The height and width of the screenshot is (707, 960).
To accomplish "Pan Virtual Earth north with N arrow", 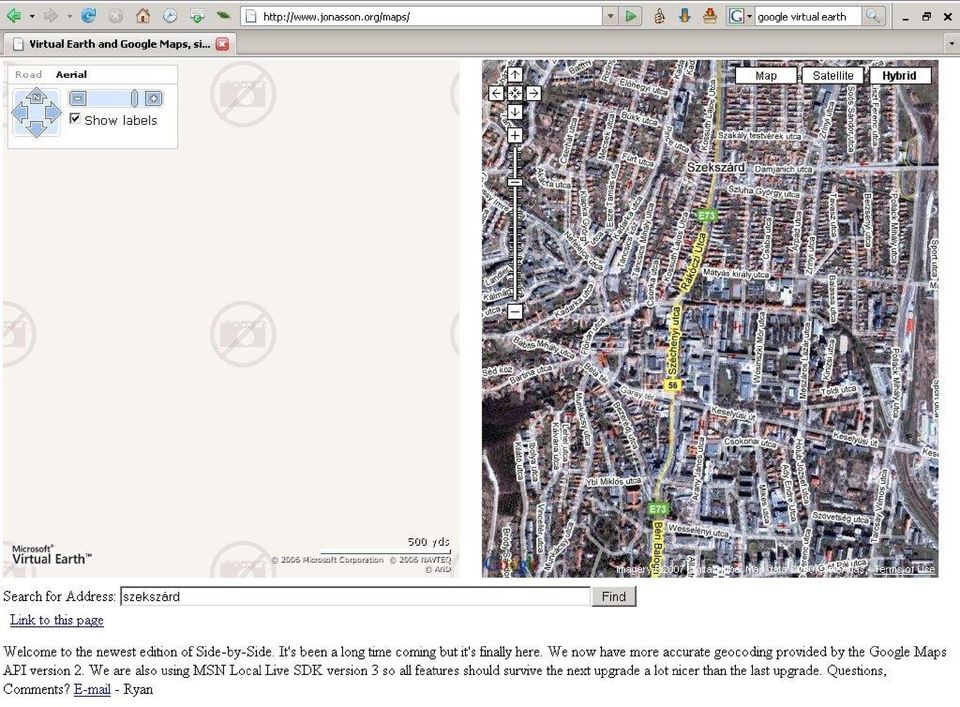I will tap(36, 97).
